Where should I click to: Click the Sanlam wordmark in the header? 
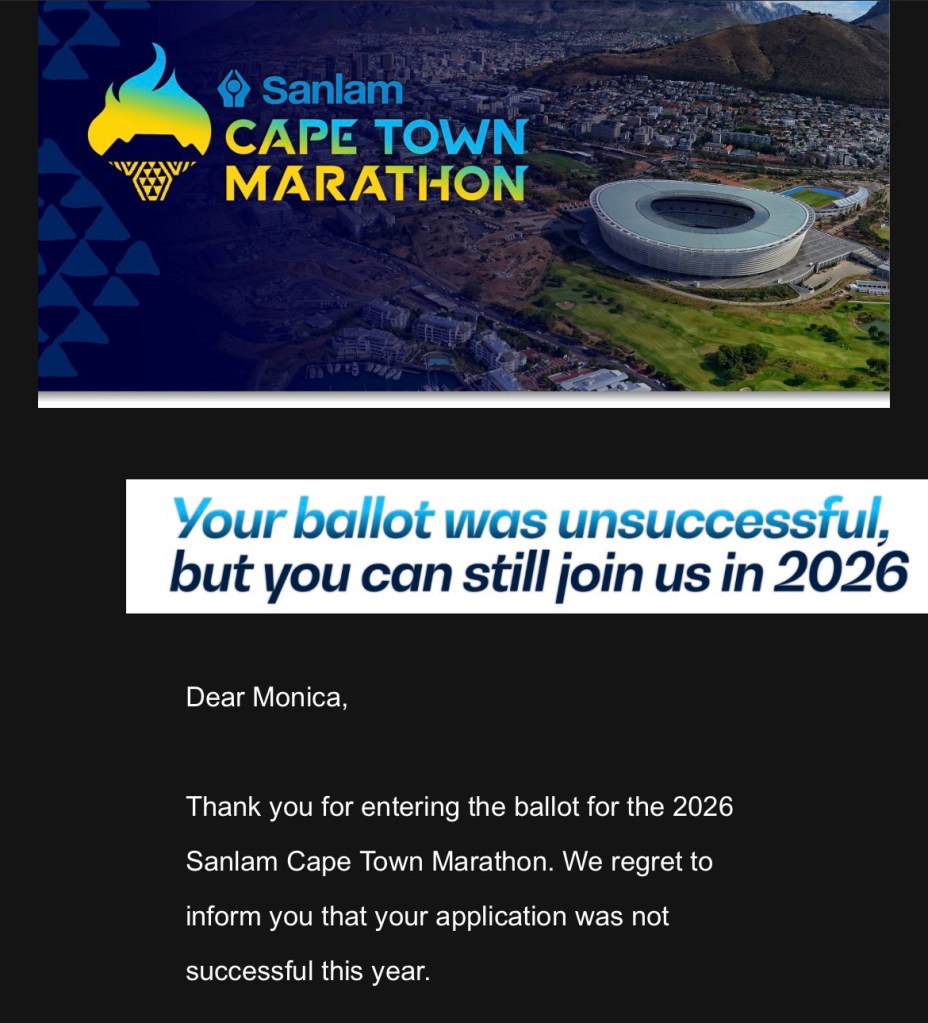332,91
